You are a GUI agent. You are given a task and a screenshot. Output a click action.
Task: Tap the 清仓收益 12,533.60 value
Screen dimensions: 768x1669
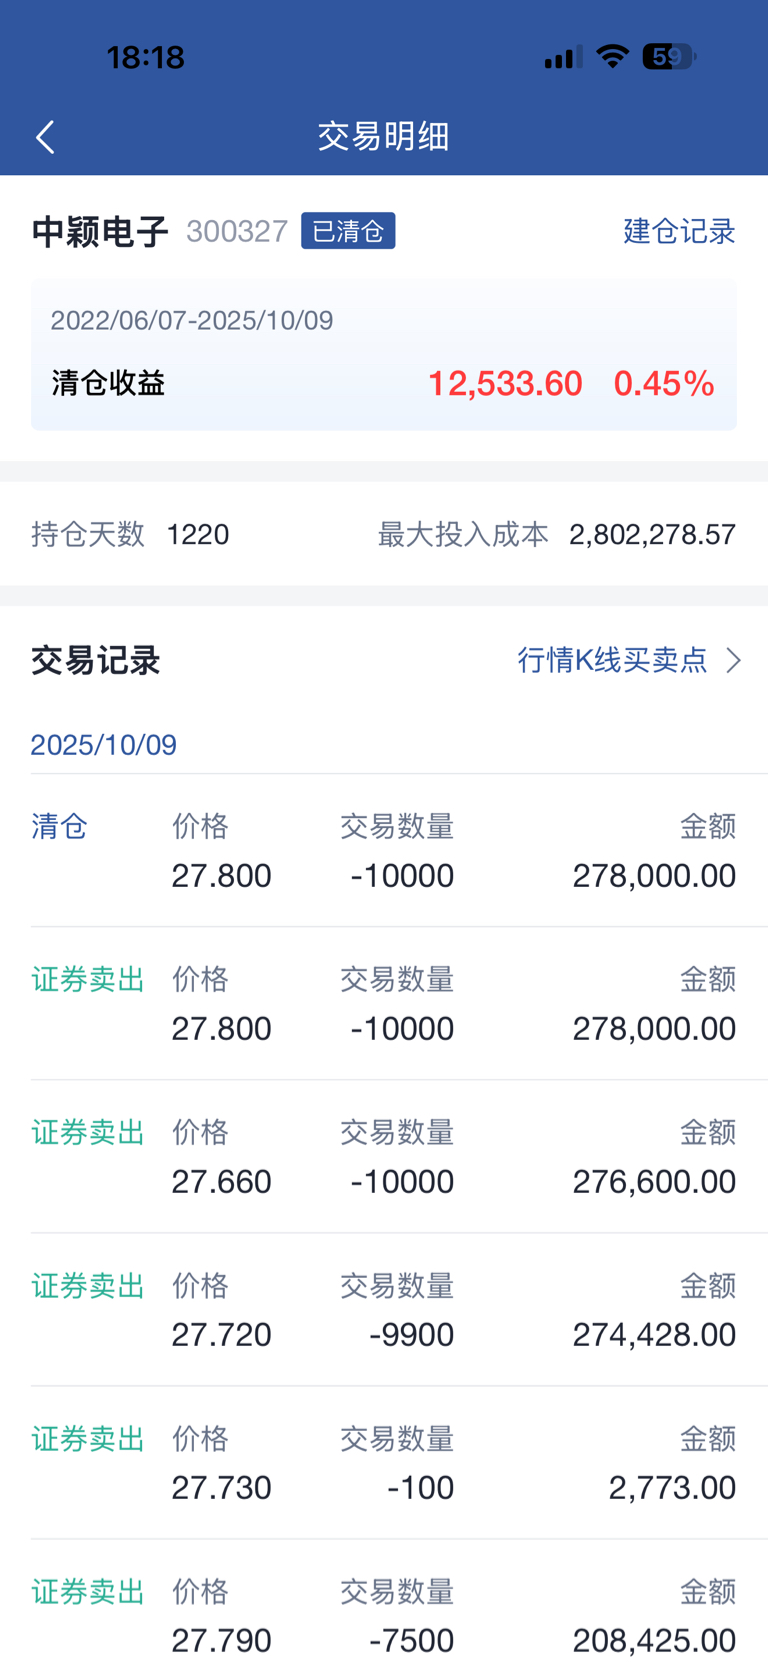pos(505,383)
